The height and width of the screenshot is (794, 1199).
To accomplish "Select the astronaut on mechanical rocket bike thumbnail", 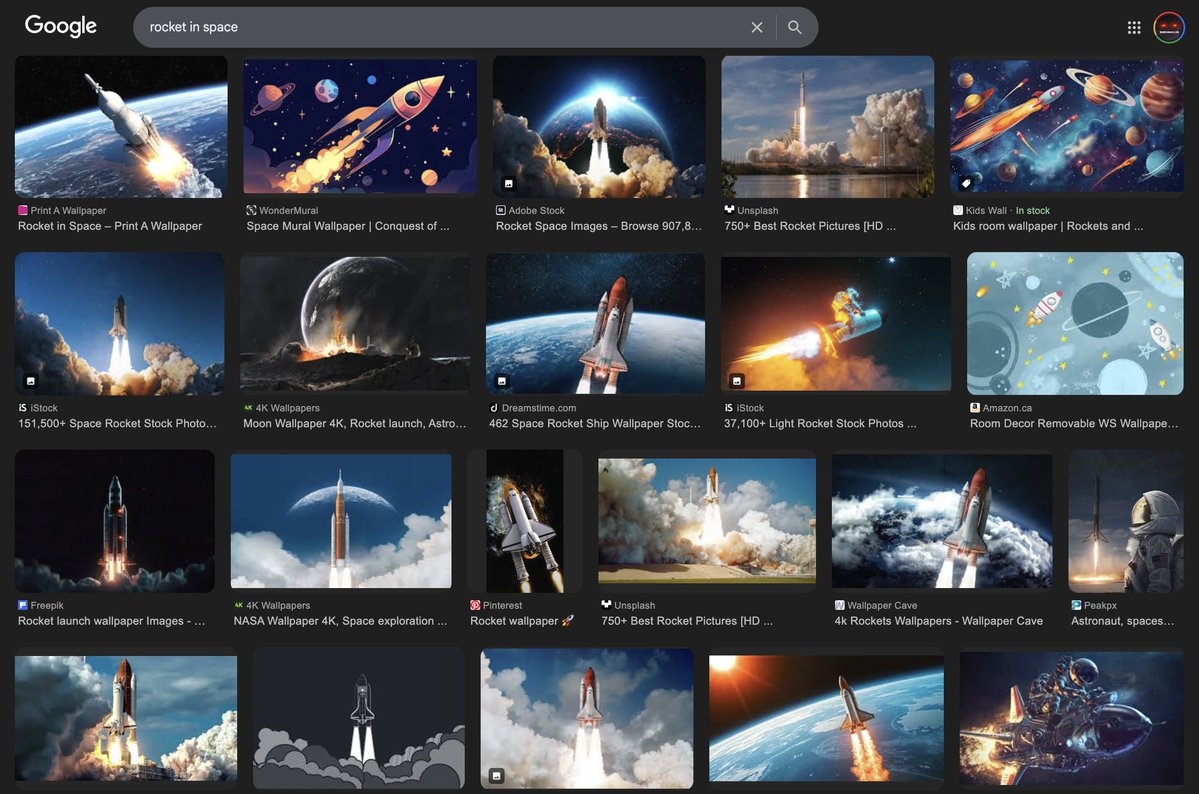I will click(x=1071, y=719).
